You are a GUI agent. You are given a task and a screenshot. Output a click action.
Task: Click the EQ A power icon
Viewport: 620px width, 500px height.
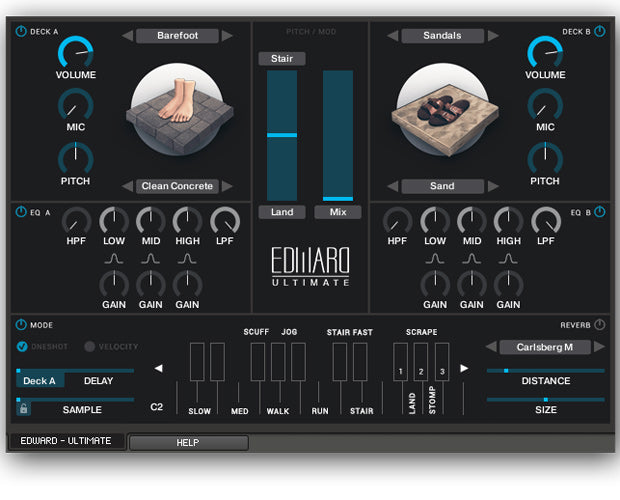pos(21,211)
